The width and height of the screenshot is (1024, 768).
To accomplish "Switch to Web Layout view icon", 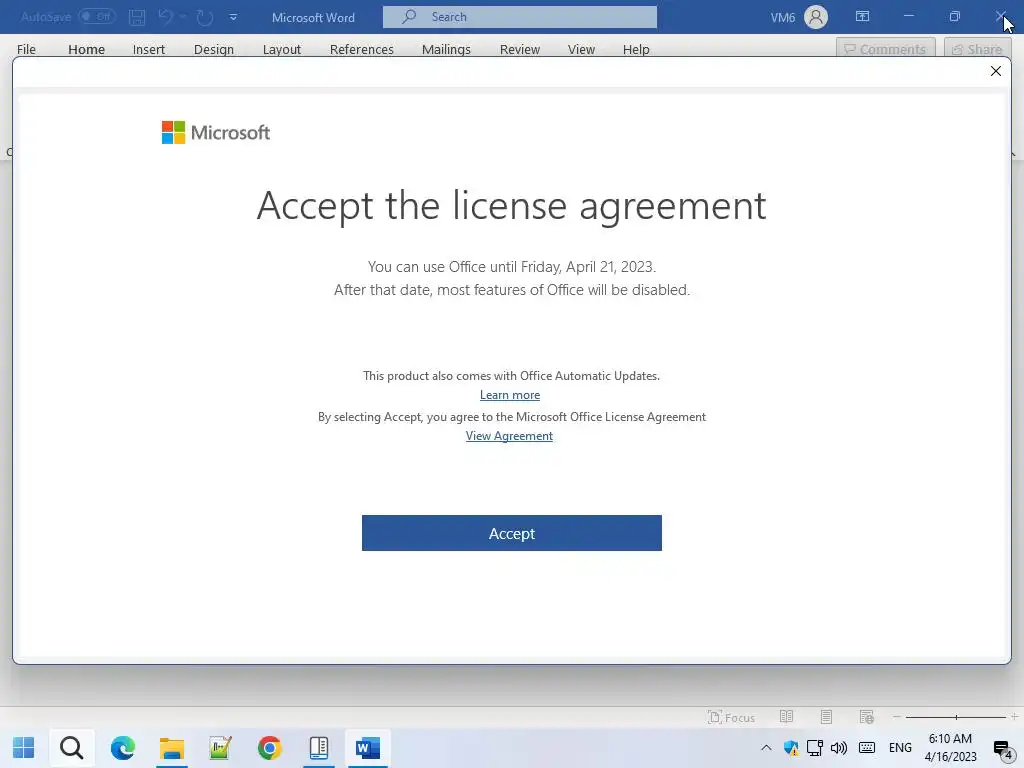I will (867, 717).
